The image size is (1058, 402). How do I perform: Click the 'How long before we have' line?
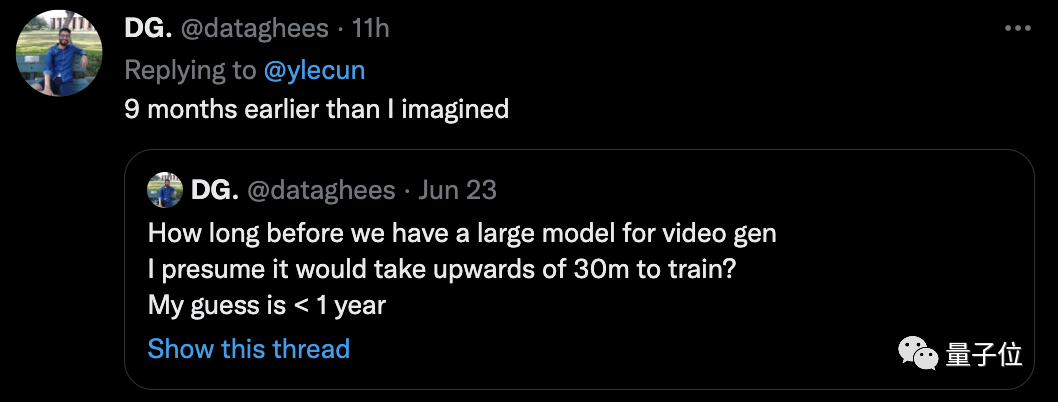coord(461,234)
